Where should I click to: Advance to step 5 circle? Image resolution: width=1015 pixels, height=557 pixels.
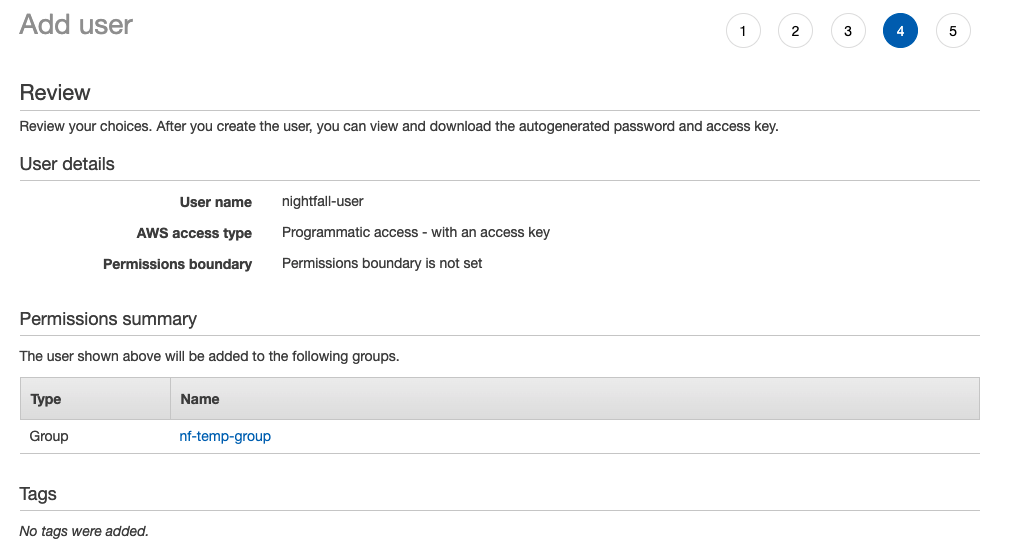point(953,31)
